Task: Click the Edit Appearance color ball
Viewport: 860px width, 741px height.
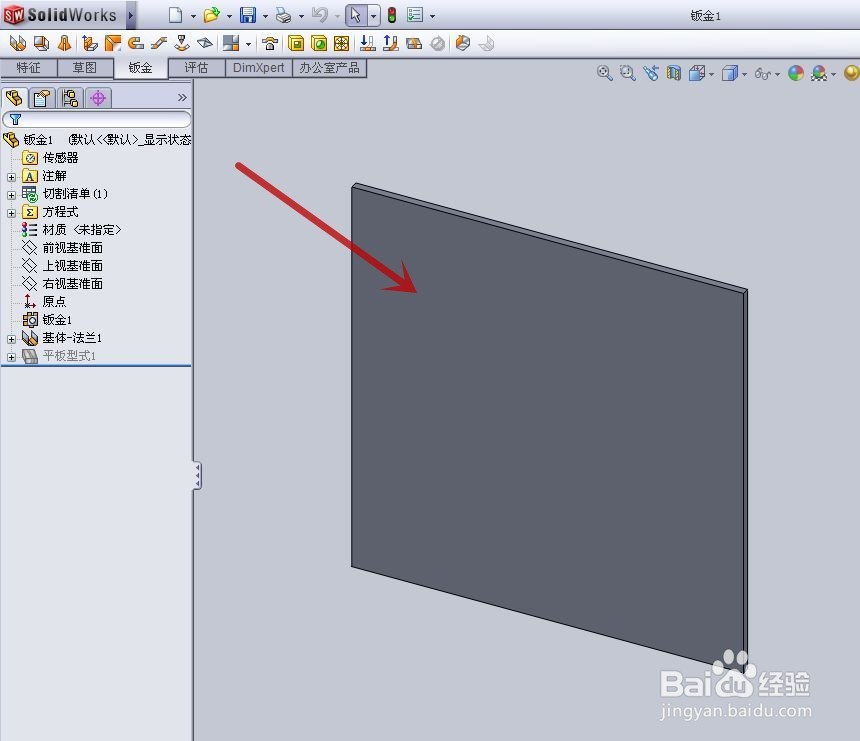Action: pos(796,73)
